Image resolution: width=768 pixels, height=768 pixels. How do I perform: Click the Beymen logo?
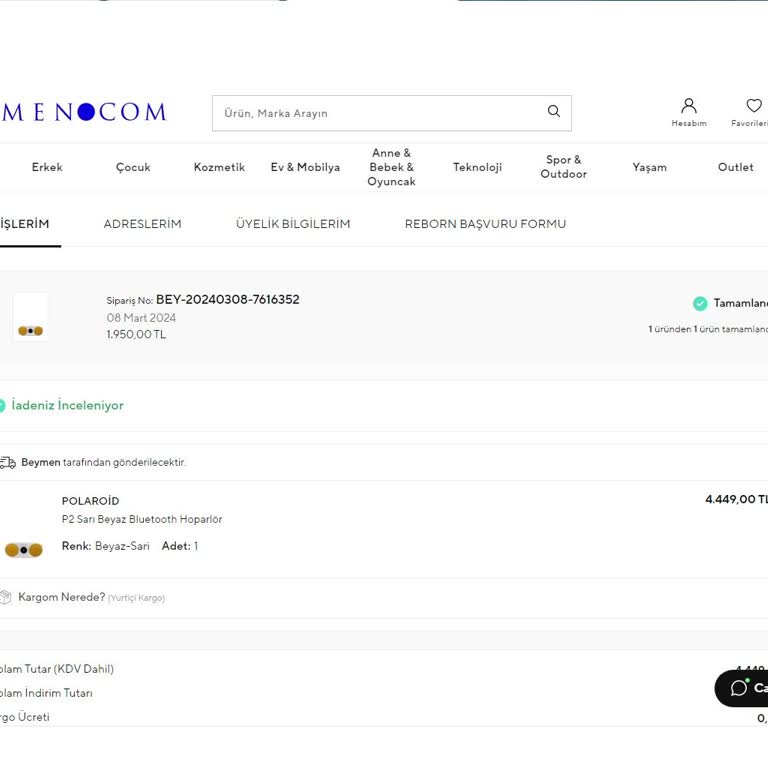tap(84, 113)
